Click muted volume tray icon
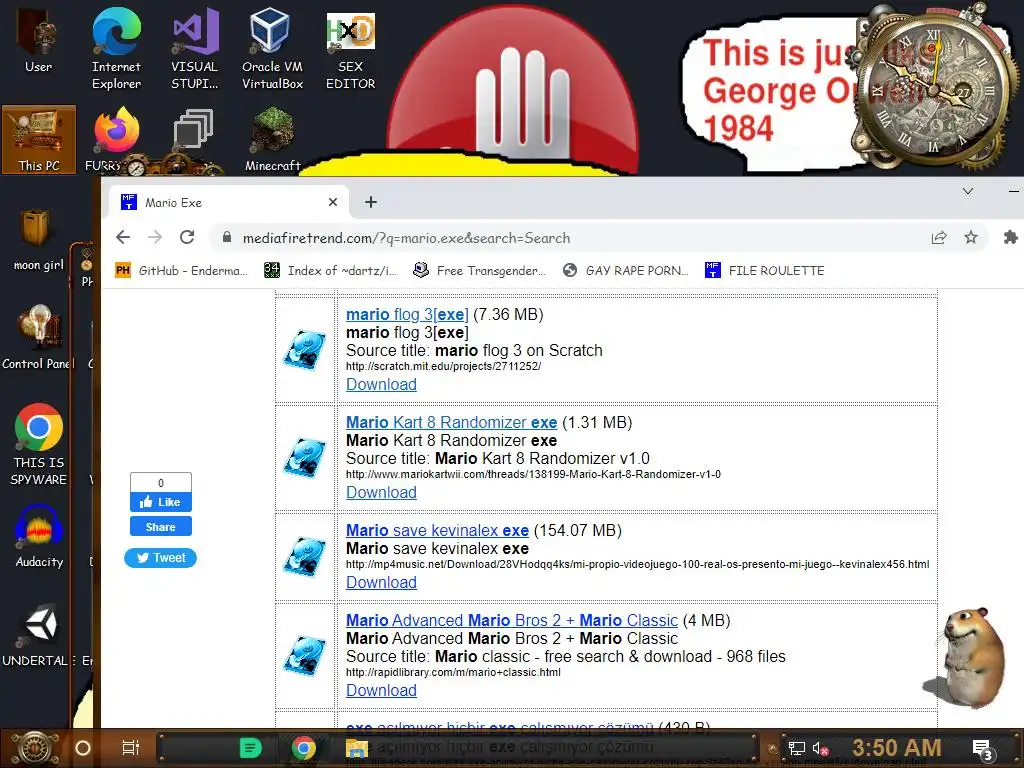 (x=820, y=748)
